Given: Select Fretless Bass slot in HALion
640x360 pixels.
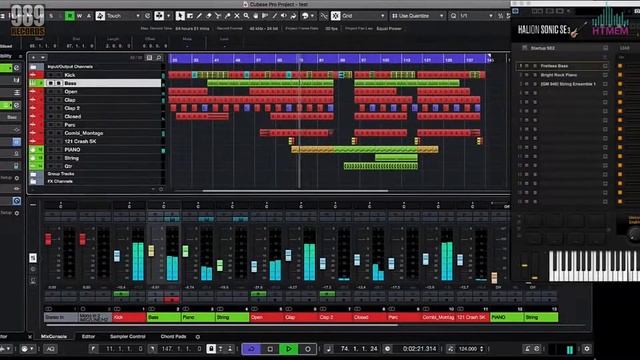Looking at the screenshot, I should tap(561, 66).
